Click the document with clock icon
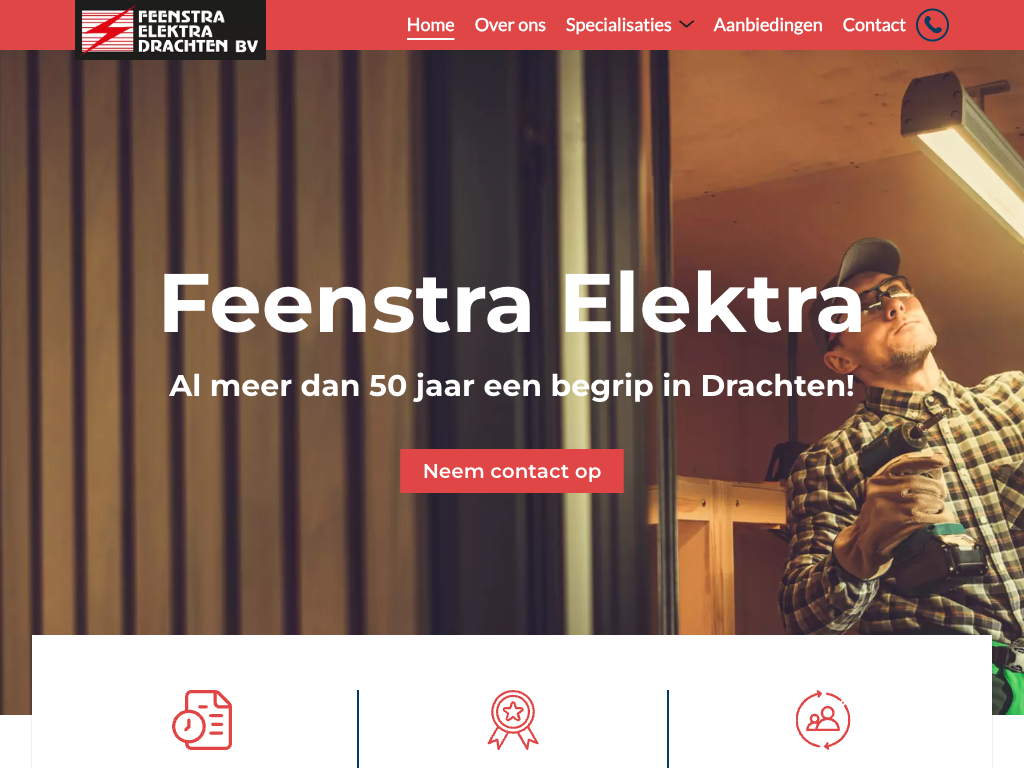The image size is (1024, 768). pos(202,720)
